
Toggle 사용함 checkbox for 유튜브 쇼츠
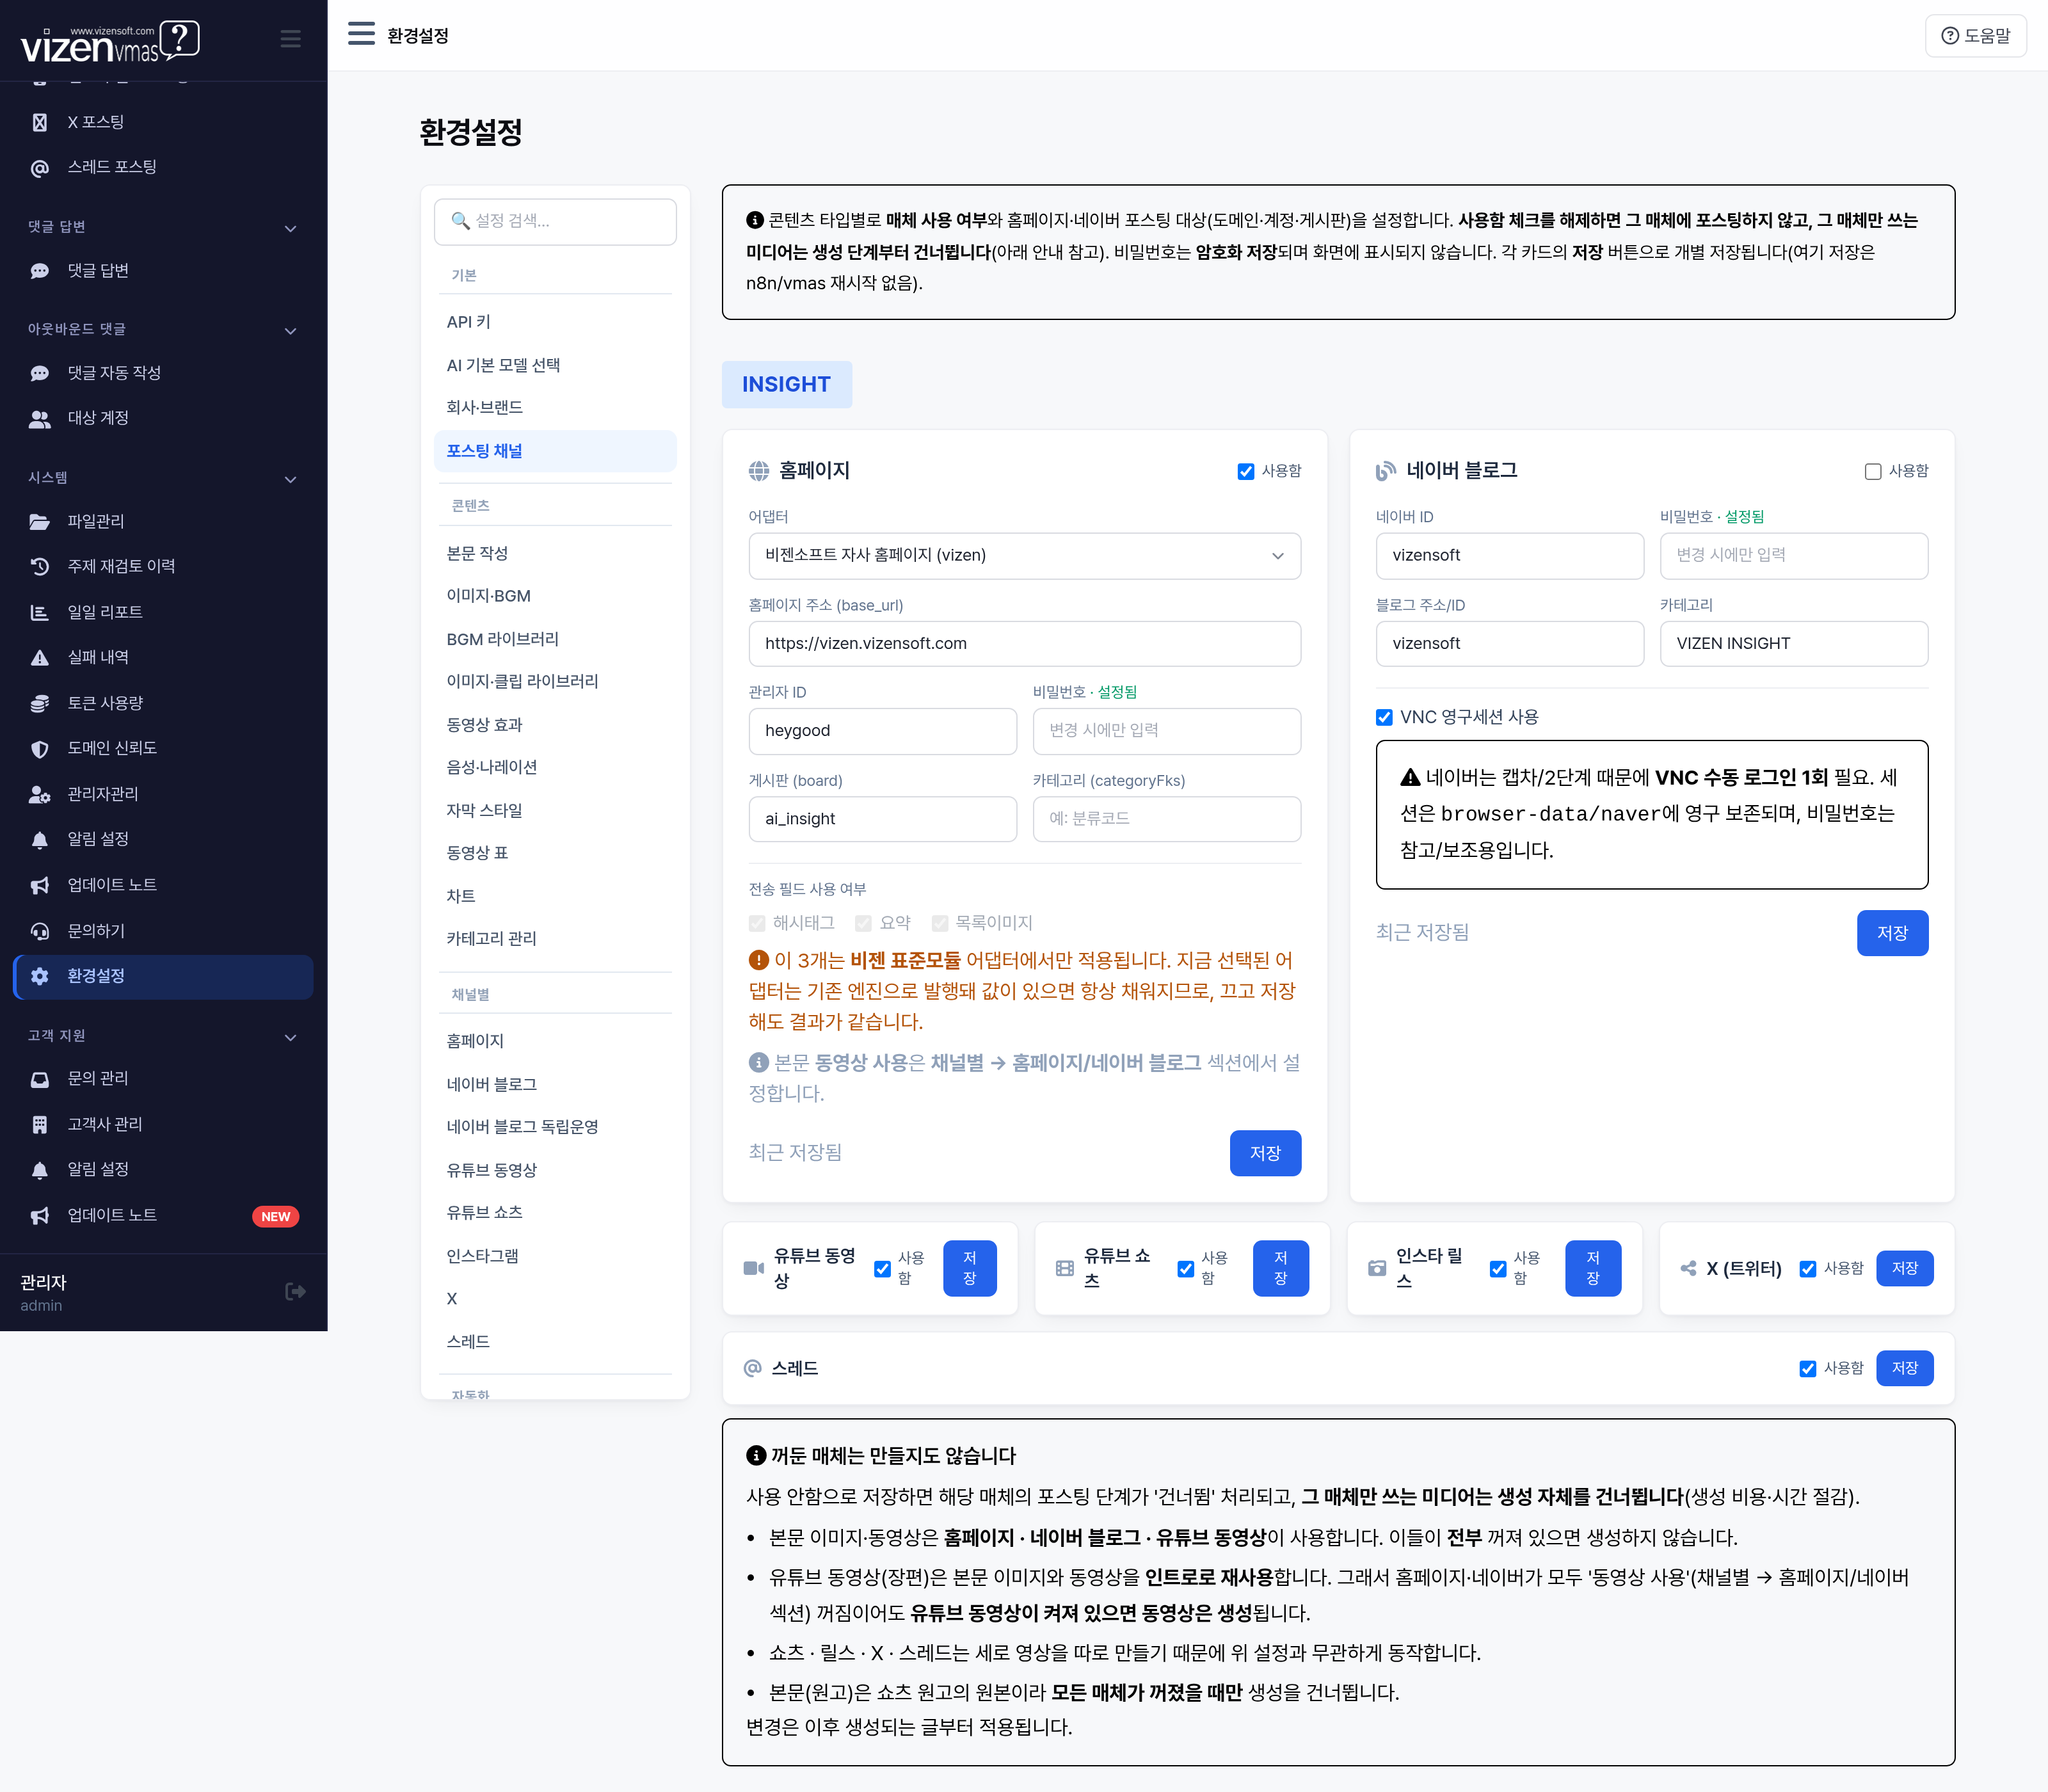[x=1185, y=1268]
